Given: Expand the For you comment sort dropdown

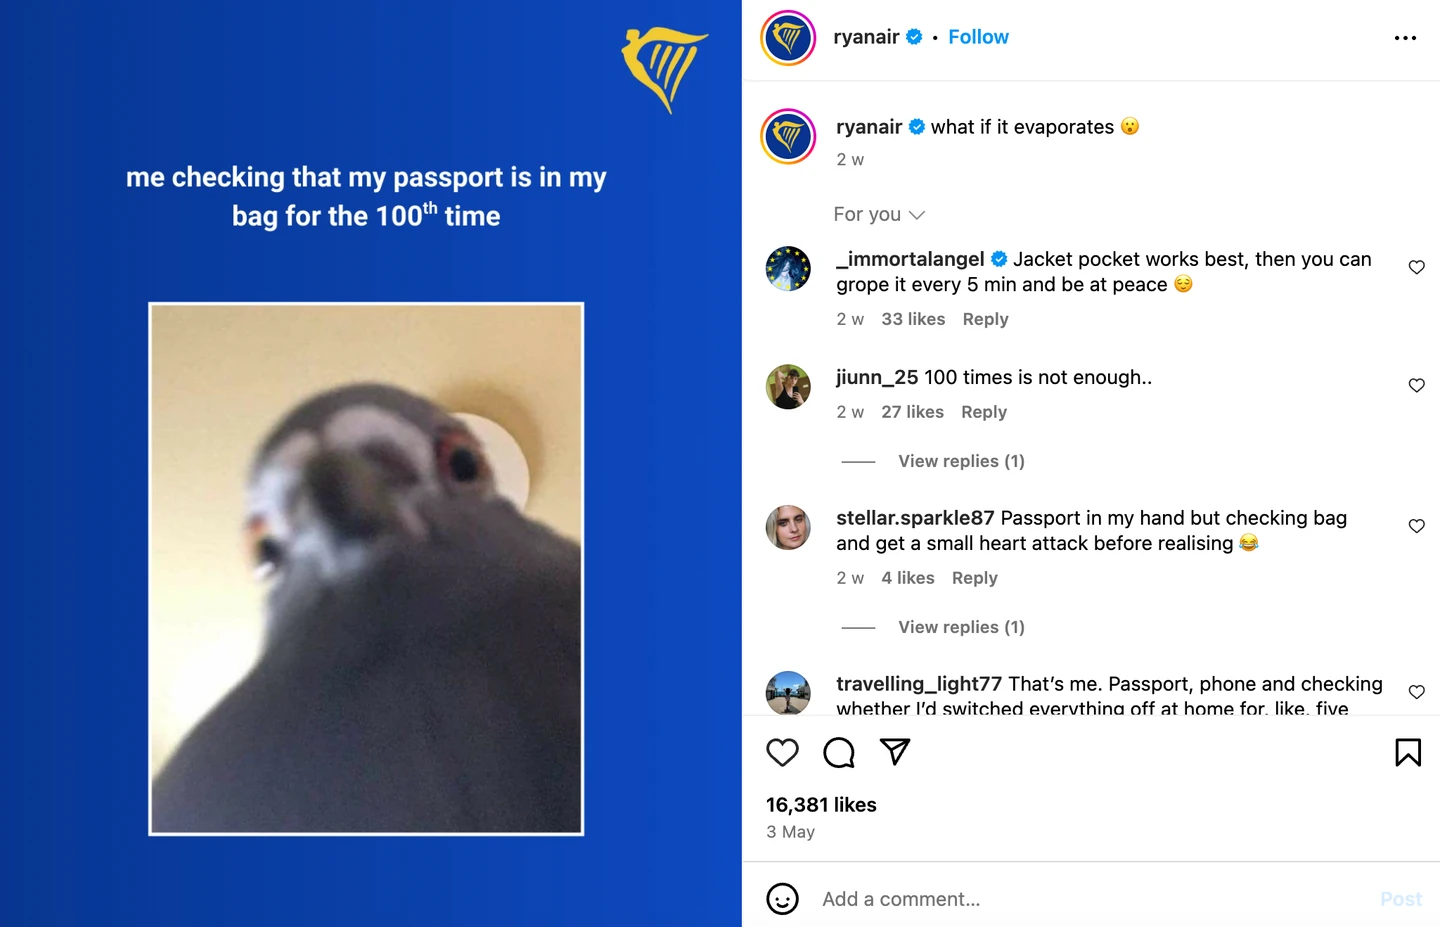Looking at the screenshot, I should (x=879, y=214).
